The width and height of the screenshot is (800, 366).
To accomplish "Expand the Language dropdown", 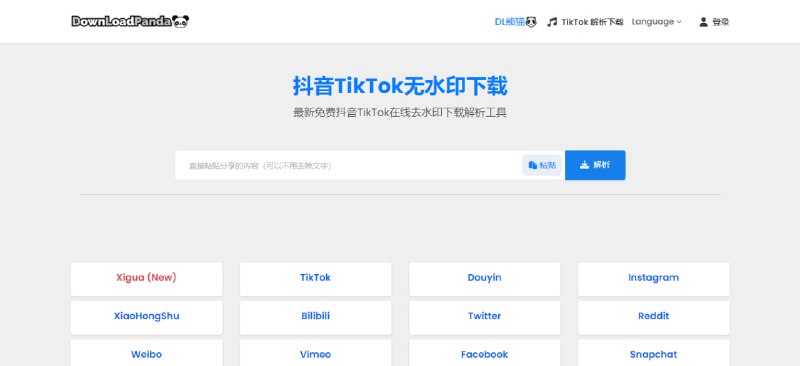I will [x=657, y=22].
